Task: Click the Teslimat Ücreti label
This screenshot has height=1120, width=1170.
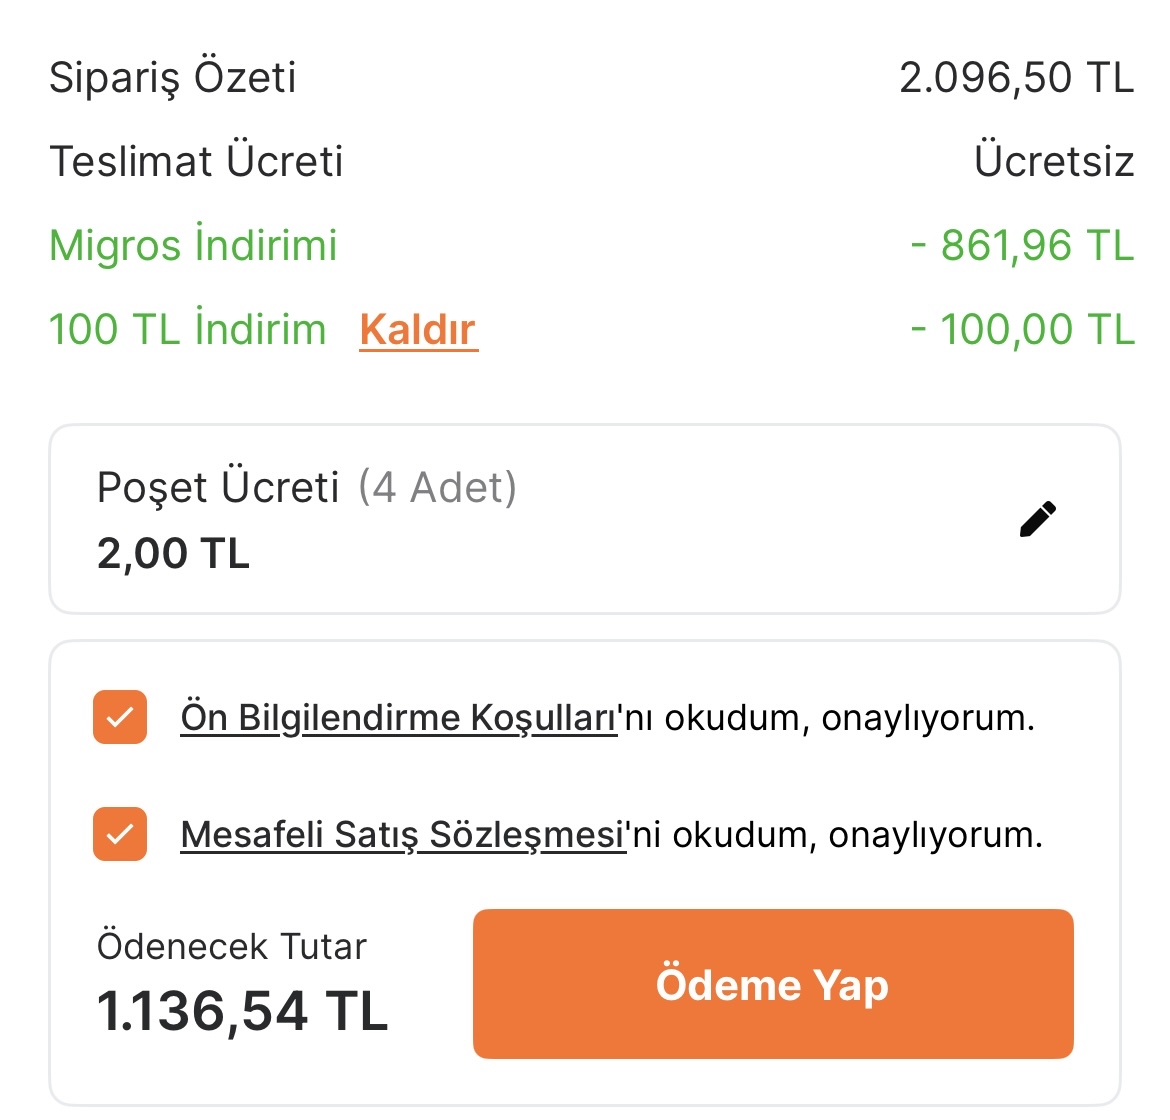Action: tap(196, 161)
